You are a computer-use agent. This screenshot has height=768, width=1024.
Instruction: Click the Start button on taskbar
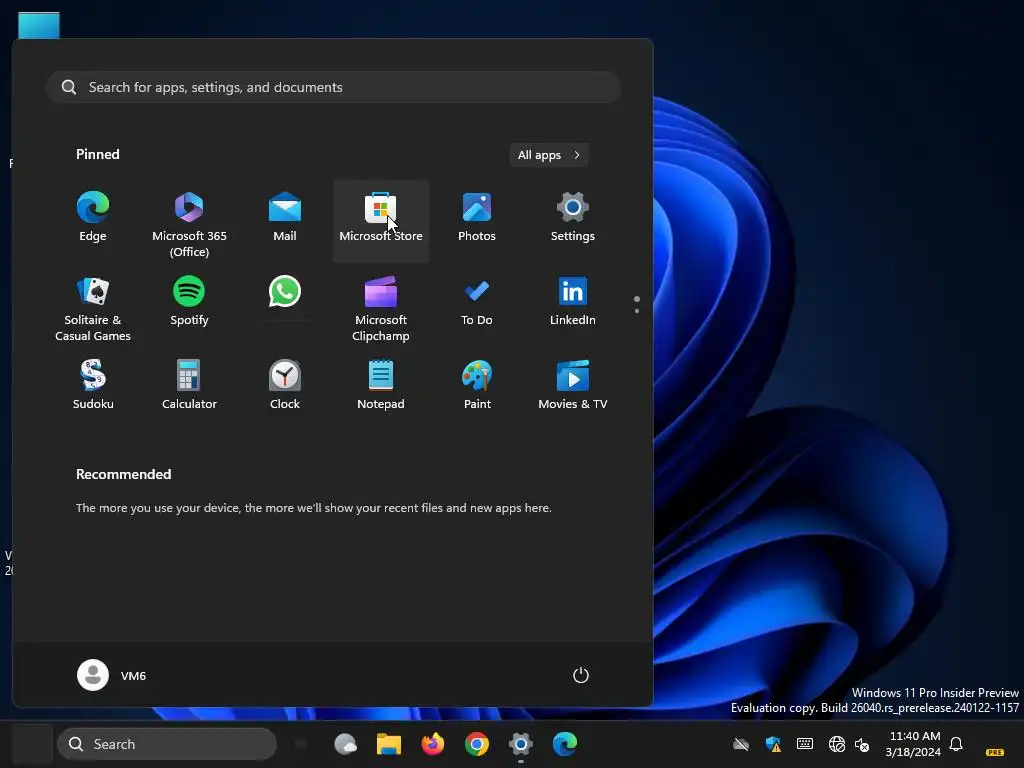(32, 744)
